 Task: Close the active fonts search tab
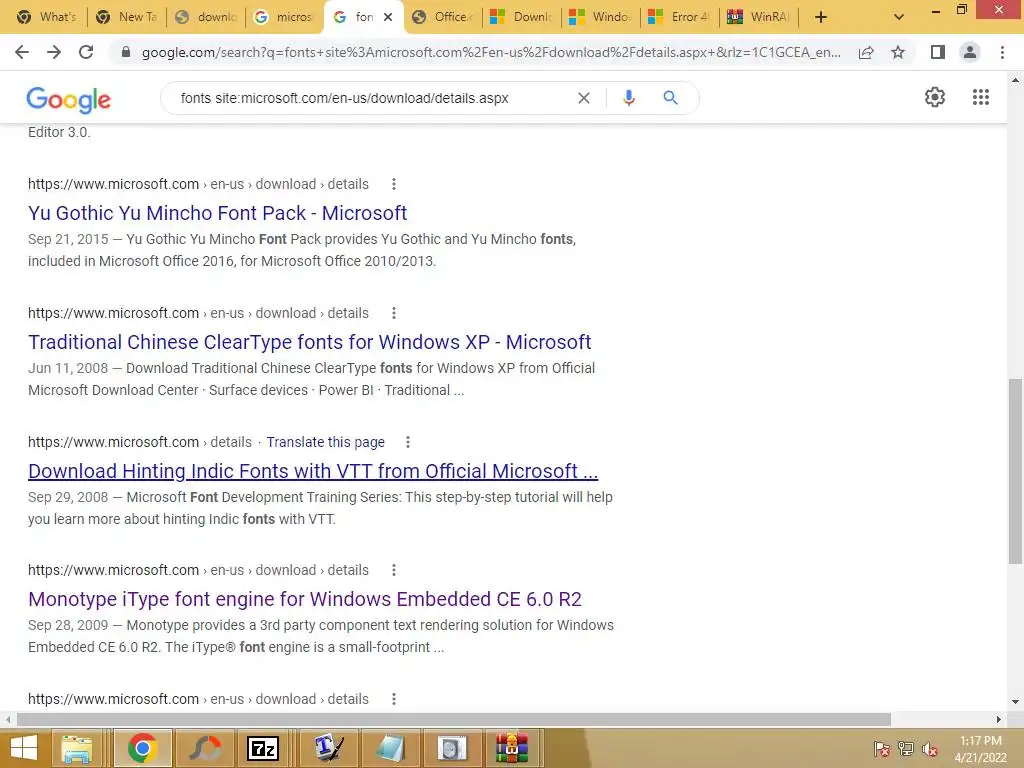(388, 17)
